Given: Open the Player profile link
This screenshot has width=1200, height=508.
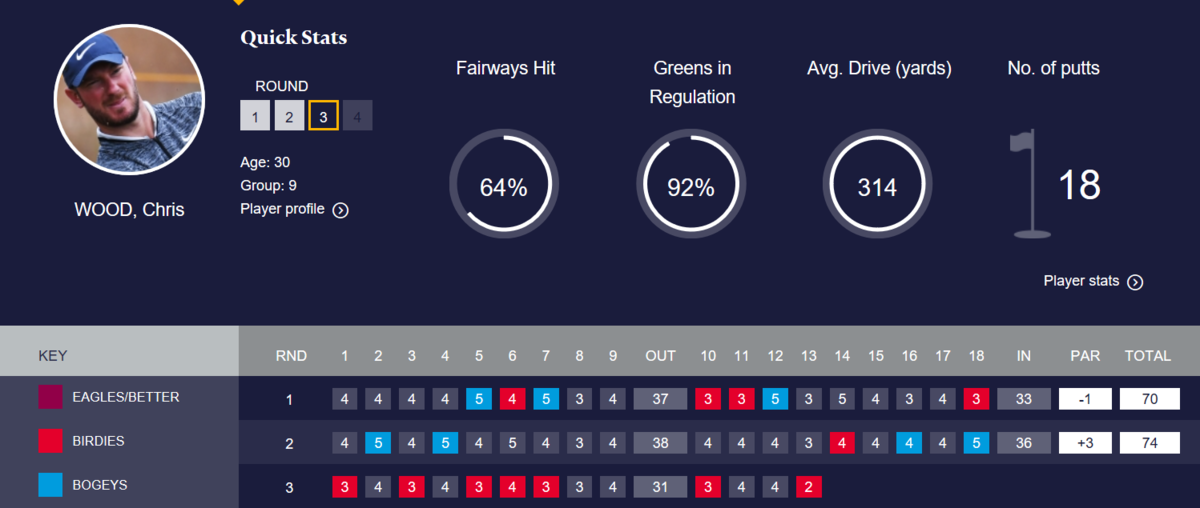Looking at the screenshot, I should coord(283,209).
